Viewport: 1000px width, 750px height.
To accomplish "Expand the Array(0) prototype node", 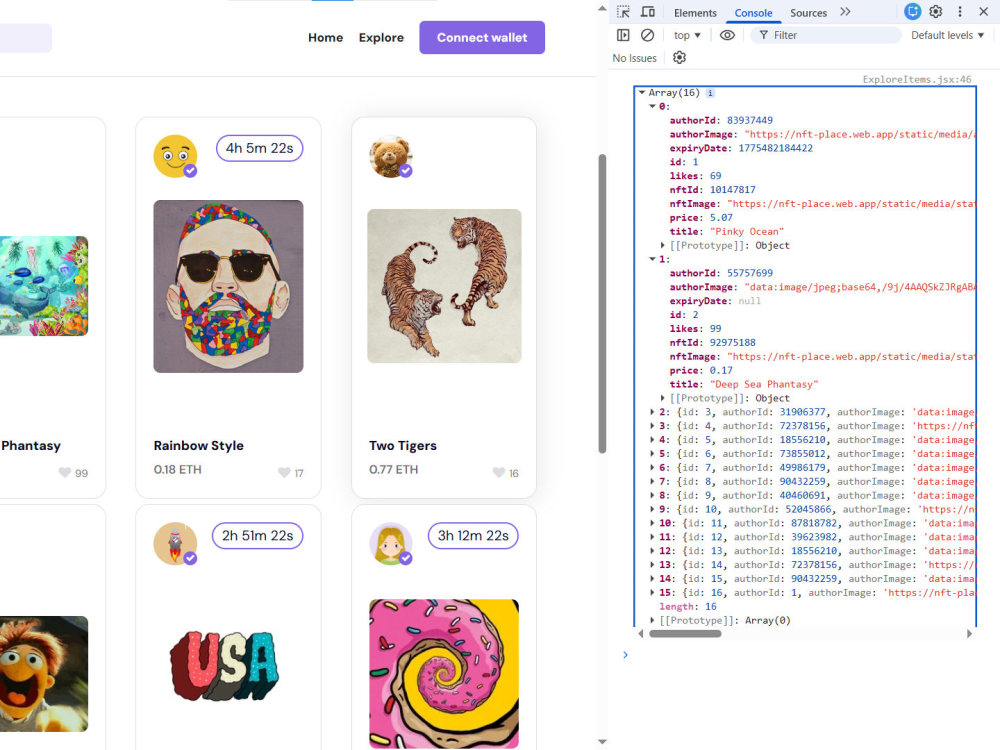I will (652, 620).
